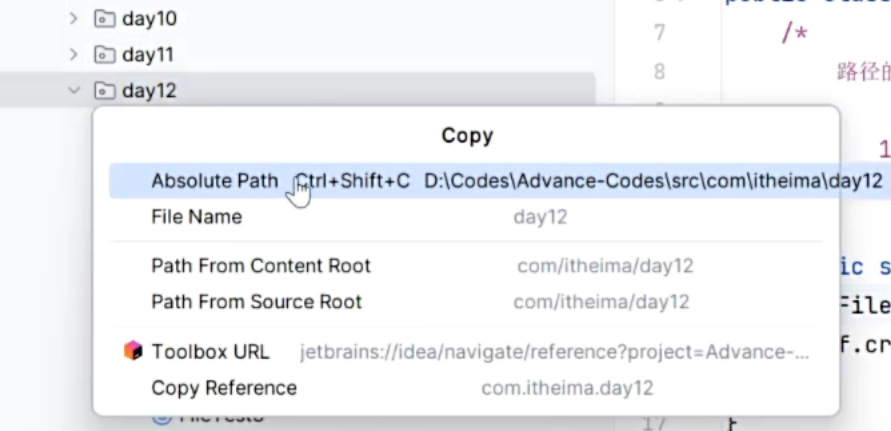Expand the day10 folder chevron
The image size is (891, 431).
coord(73,18)
